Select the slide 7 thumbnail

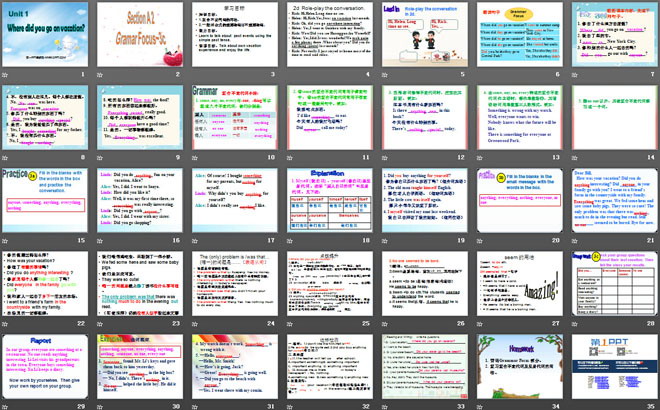click(x=615, y=34)
